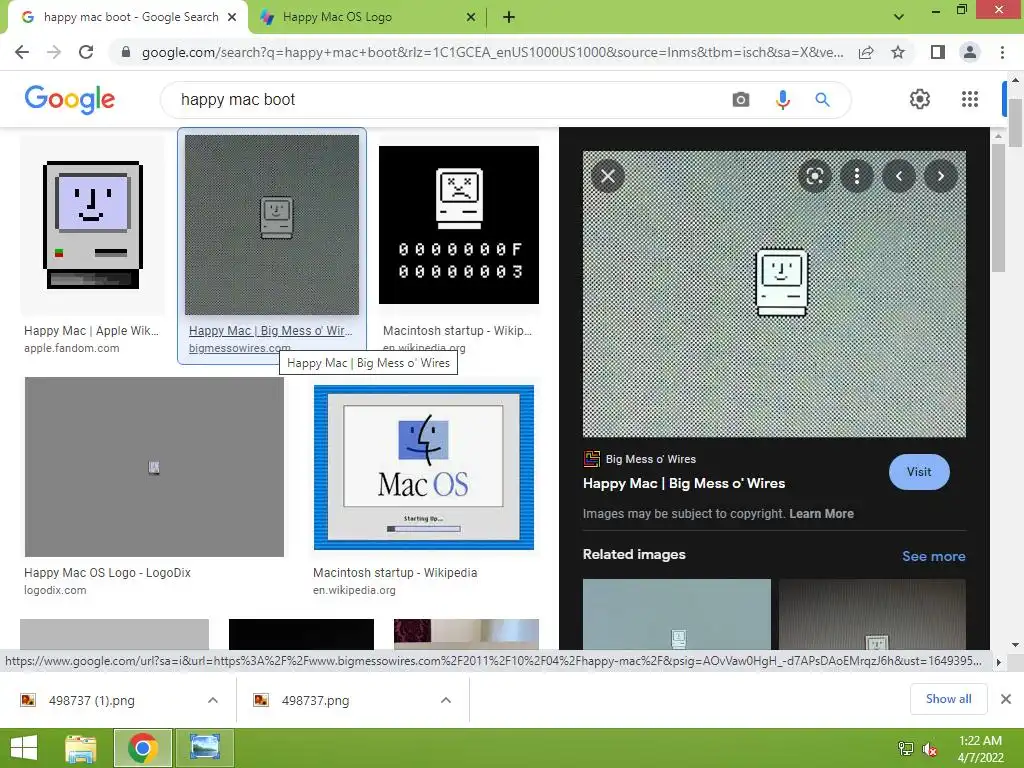Open the photo viewer taskbar app
The image size is (1024, 768).
(x=204, y=748)
